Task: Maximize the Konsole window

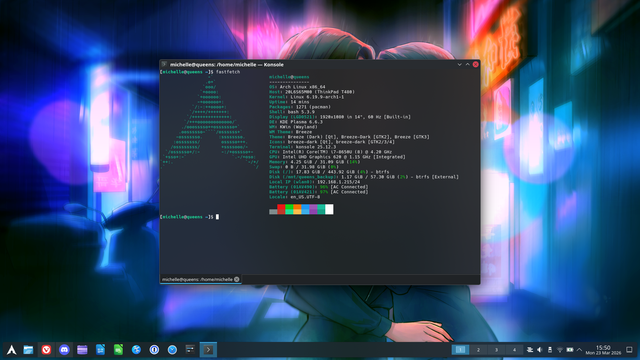Action: point(468,64)
